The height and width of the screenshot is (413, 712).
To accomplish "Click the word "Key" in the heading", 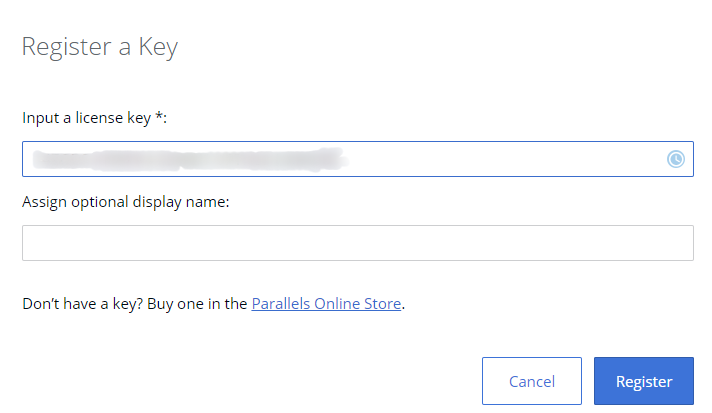I will (x=157, y=47).
